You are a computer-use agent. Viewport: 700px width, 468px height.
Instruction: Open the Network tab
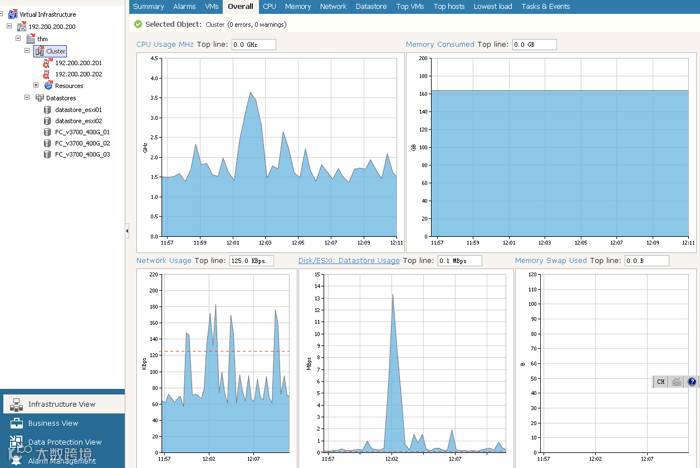[333, 6]
